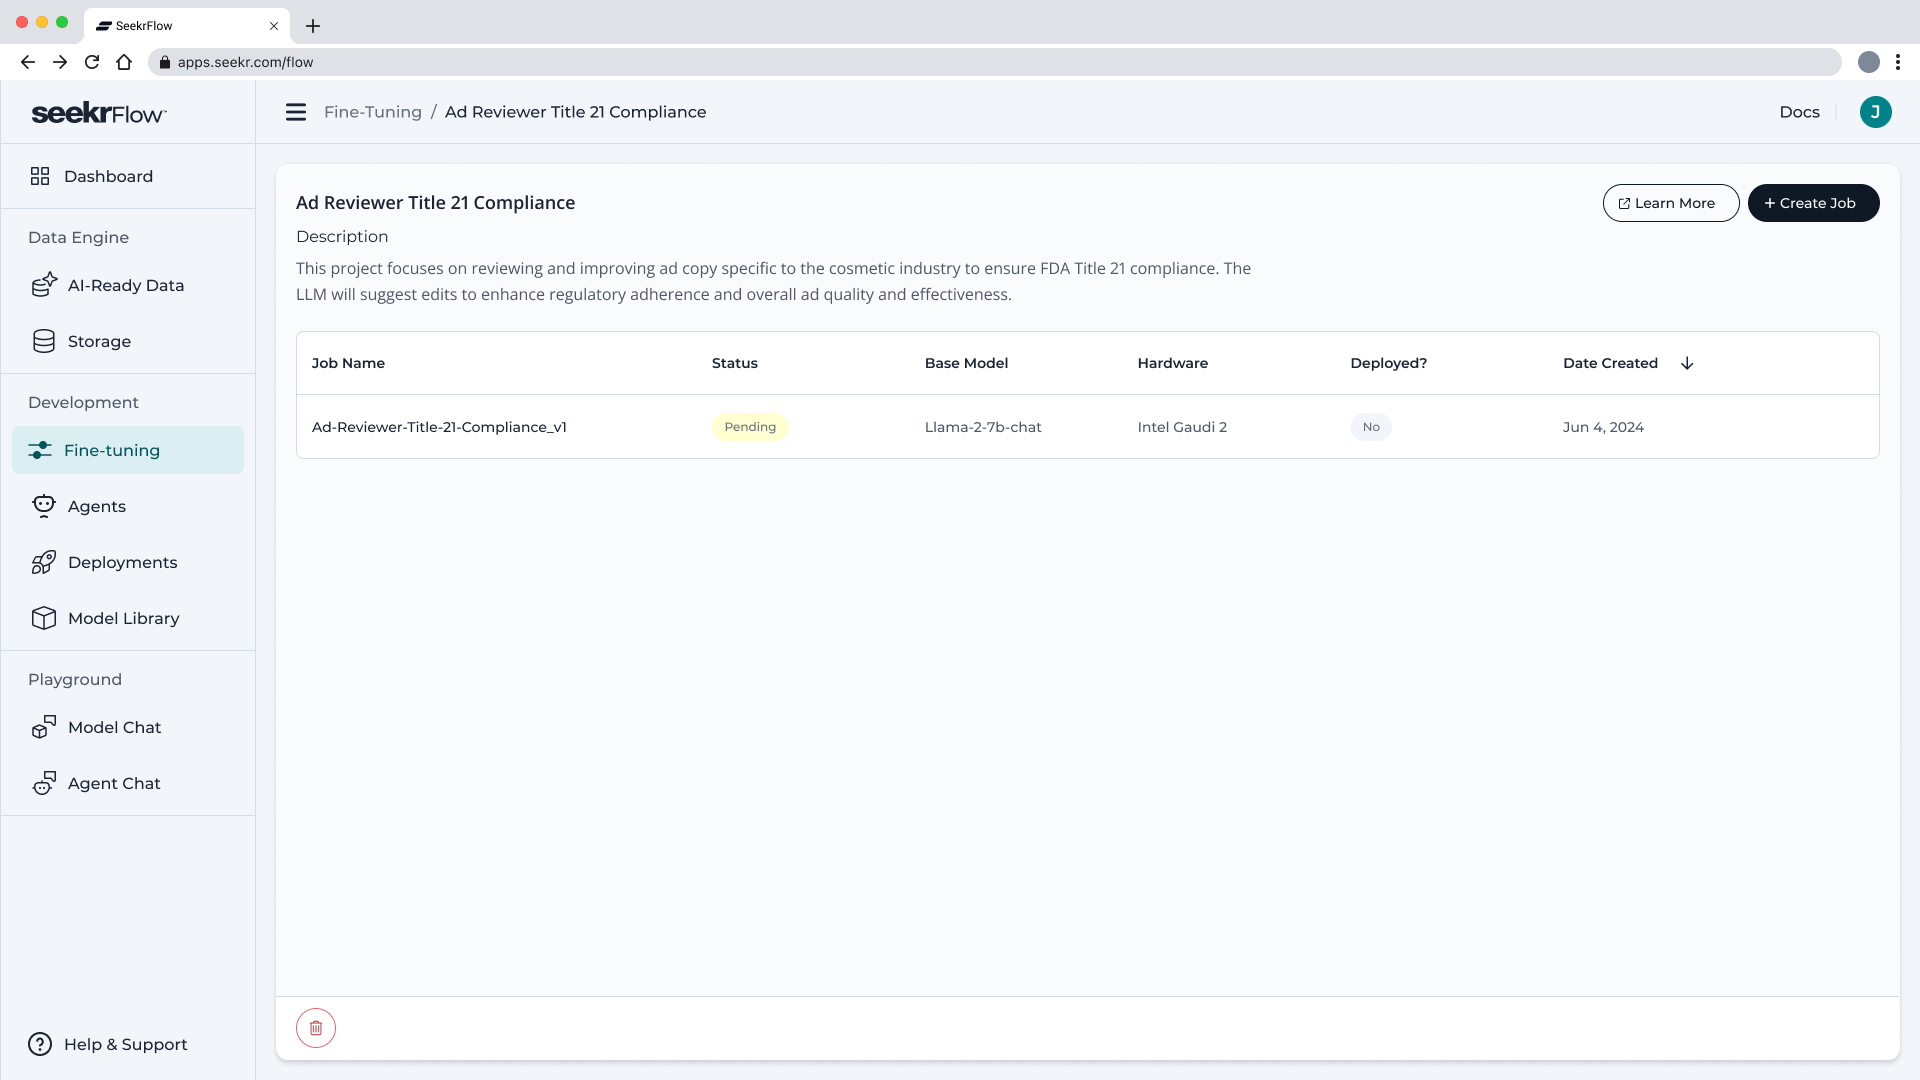Click the SeekrFlow logo
Image resolution: width=1920 pixels, height=1080 pixels.
point(99,113)
